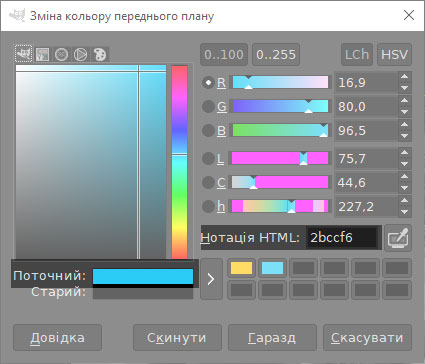The width and height of the screenshot is (425, 364).
Task: Select the L channel radio button
Action: point(208,158)
